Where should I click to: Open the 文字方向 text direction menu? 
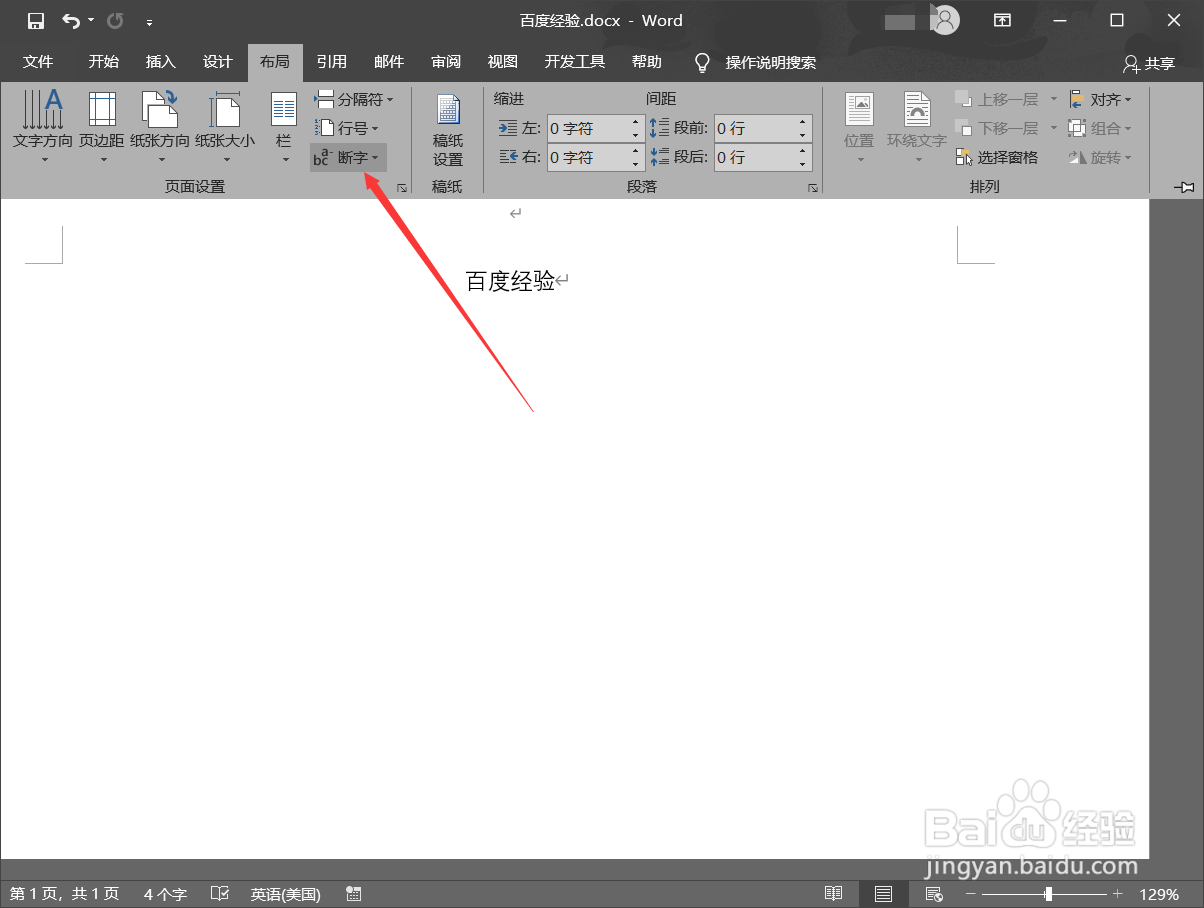pos(43,128)
